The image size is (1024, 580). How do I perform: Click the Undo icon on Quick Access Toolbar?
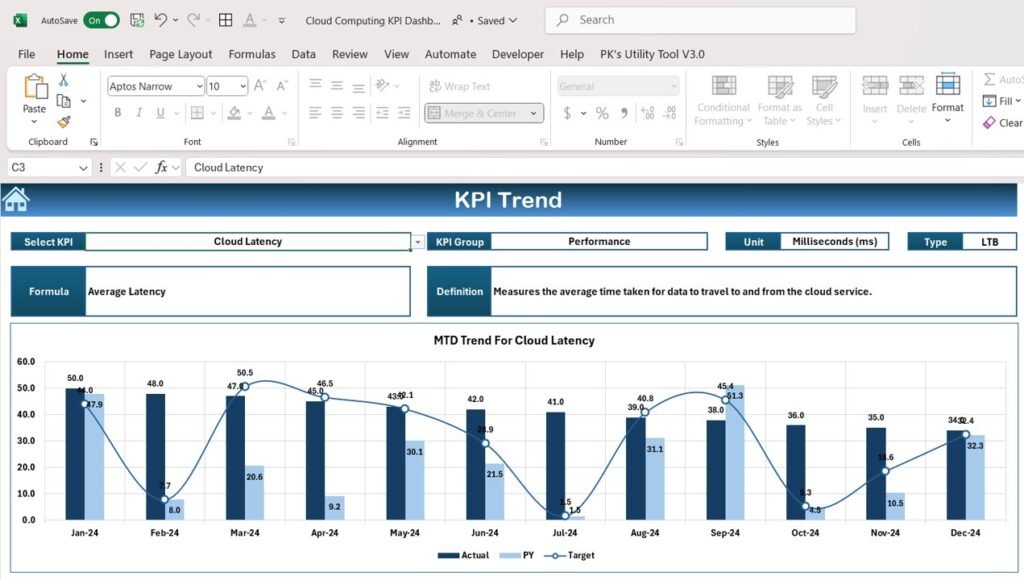160,19
